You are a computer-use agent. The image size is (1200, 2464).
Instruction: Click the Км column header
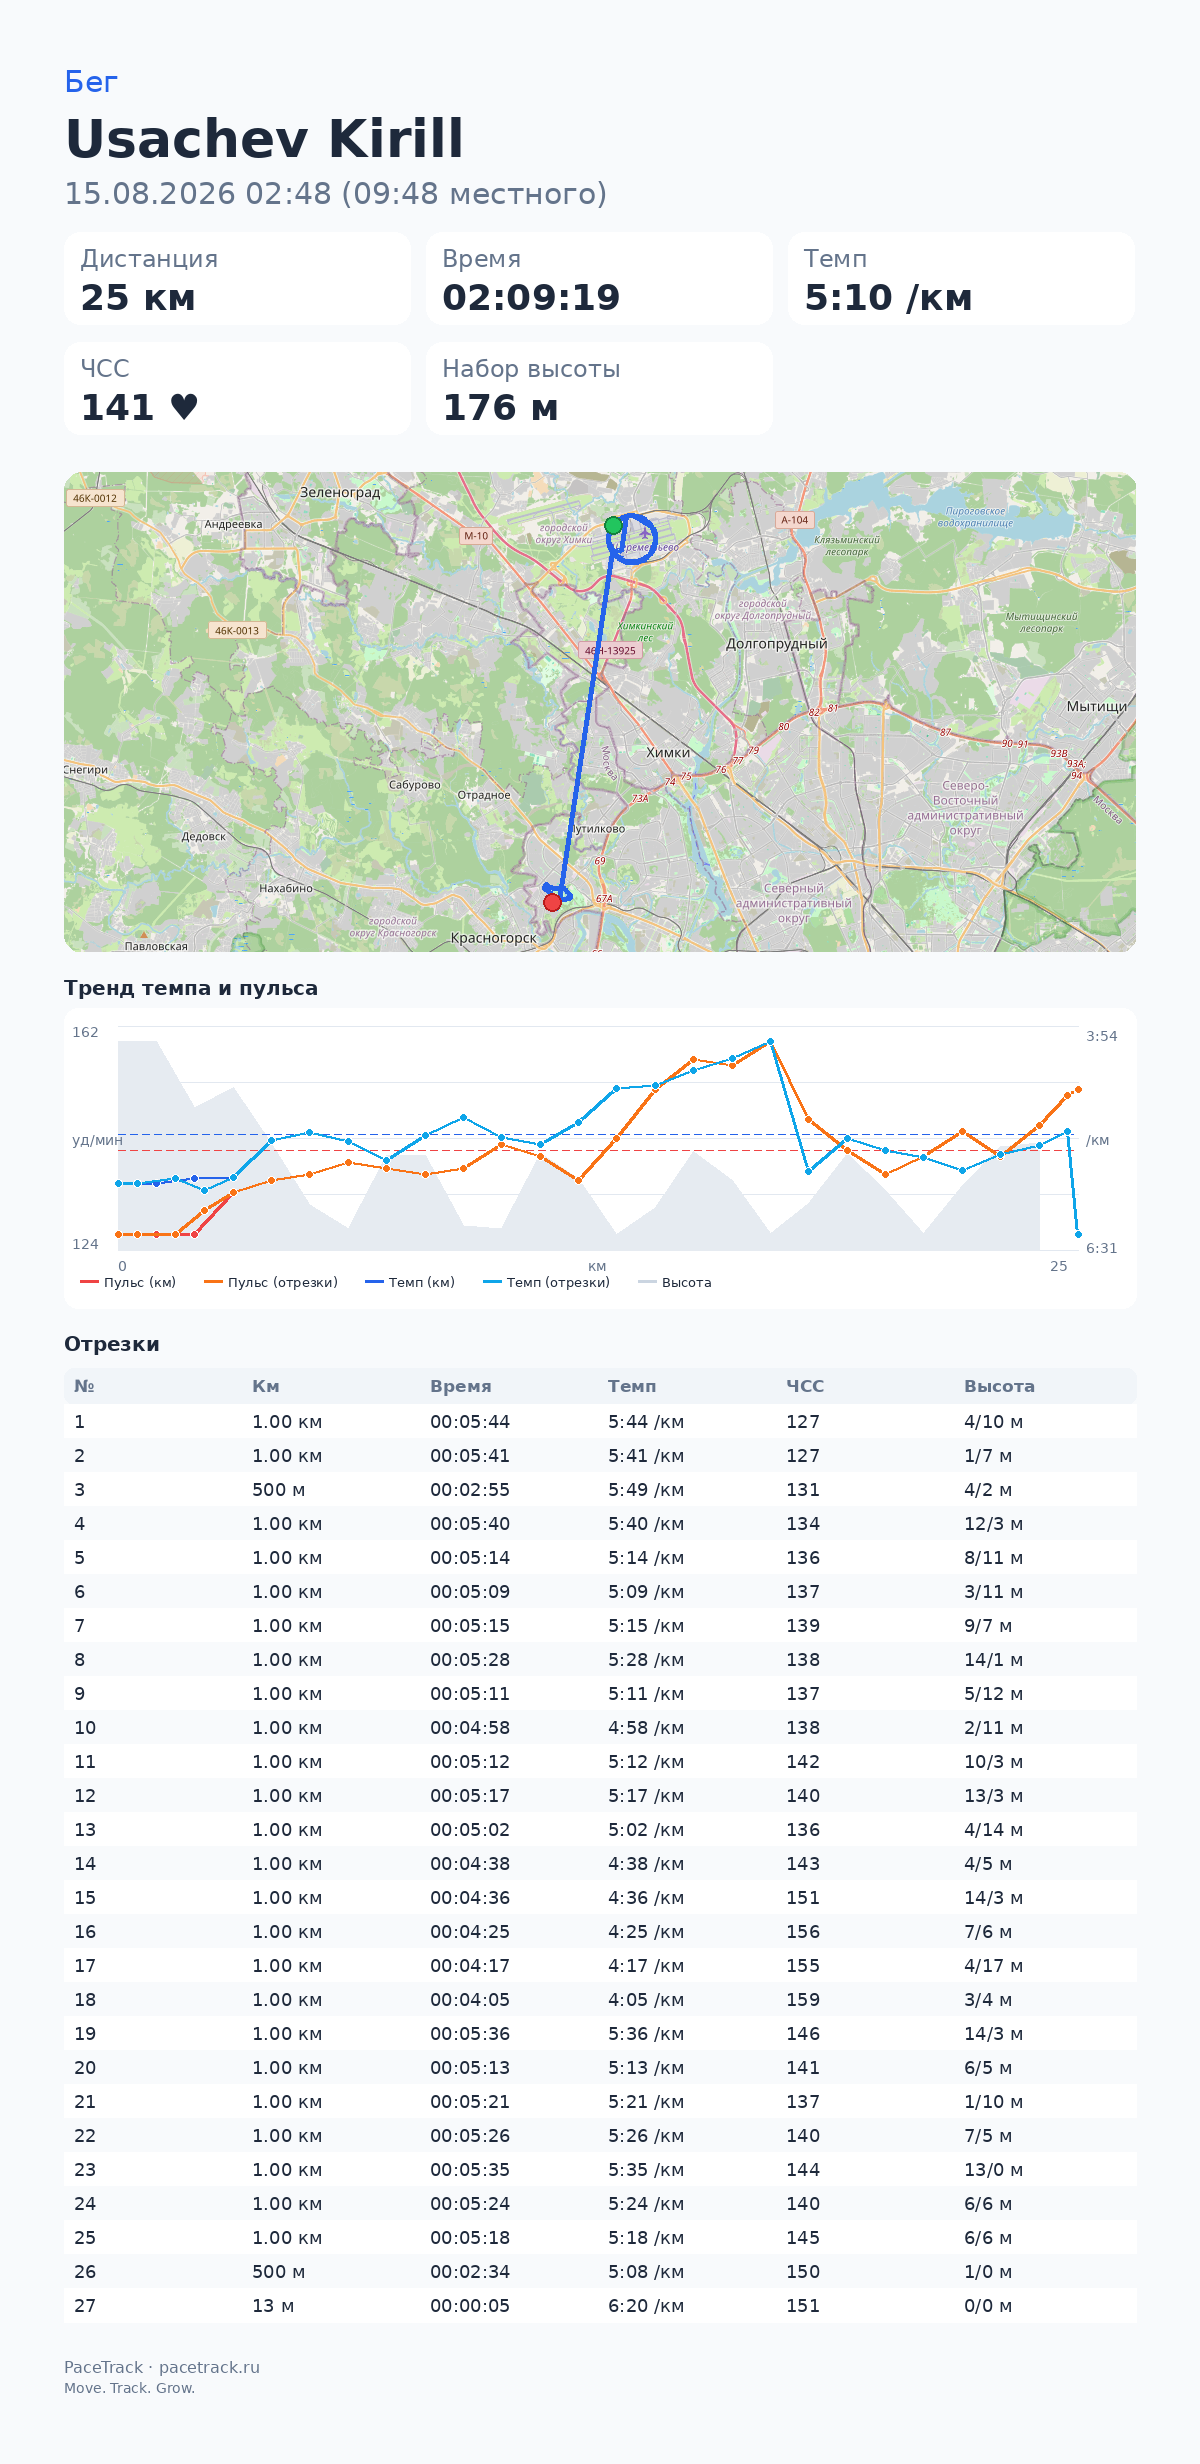(x=266, y=1386)
